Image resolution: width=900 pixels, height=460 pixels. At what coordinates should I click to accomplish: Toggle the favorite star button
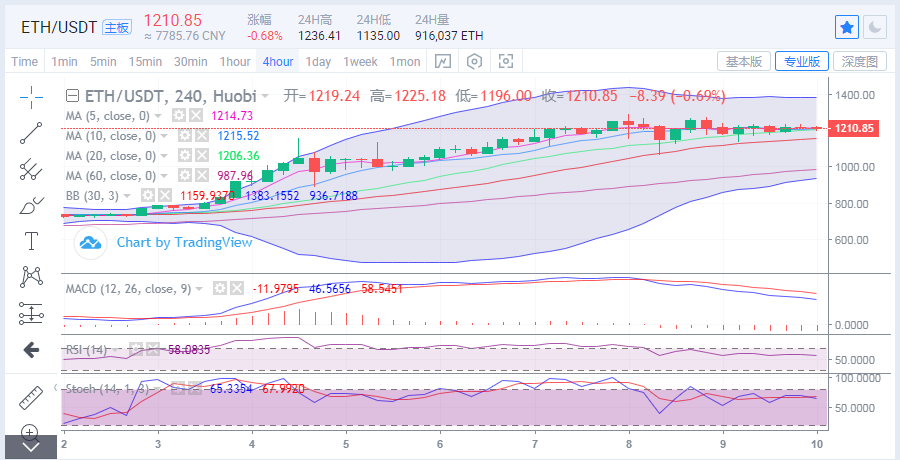coord(847,27)
